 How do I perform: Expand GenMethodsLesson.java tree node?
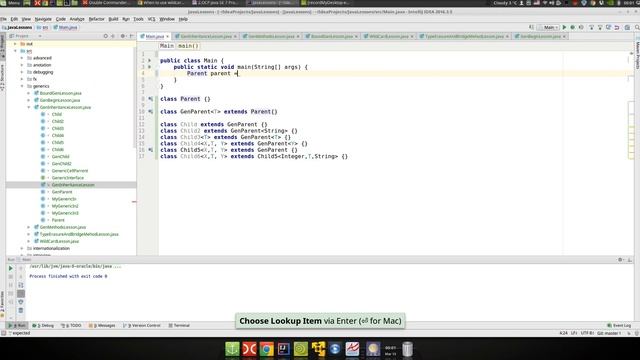tap(29, 227)
